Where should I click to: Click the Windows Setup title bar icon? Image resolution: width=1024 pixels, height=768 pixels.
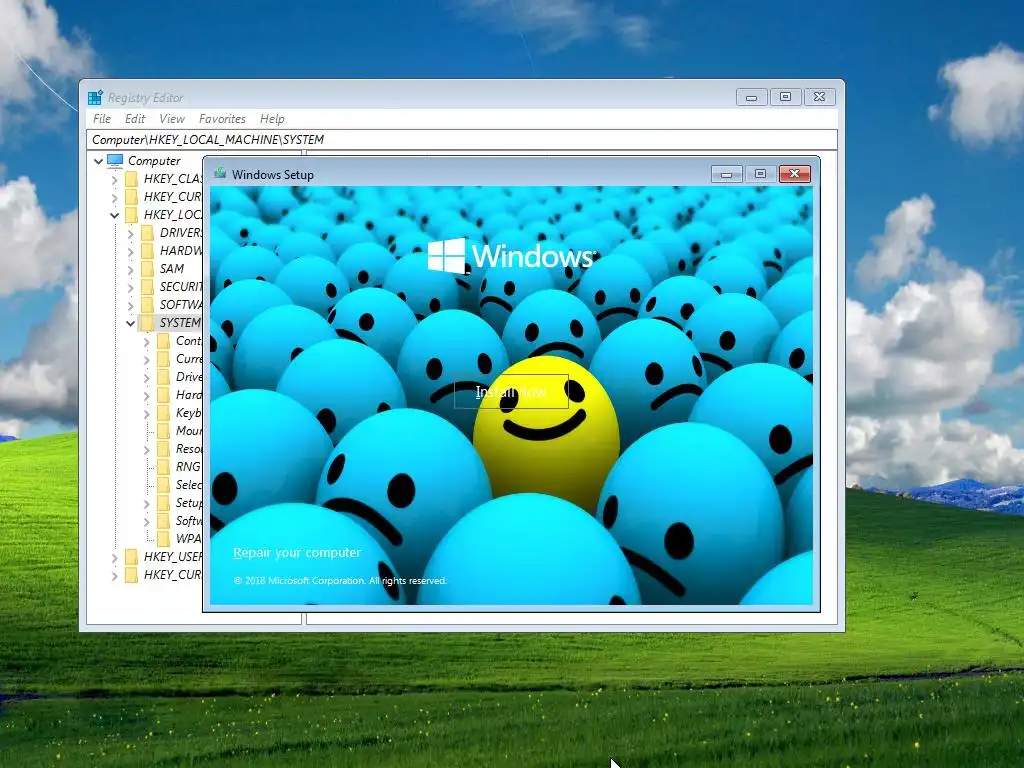[x=220, y=174]
